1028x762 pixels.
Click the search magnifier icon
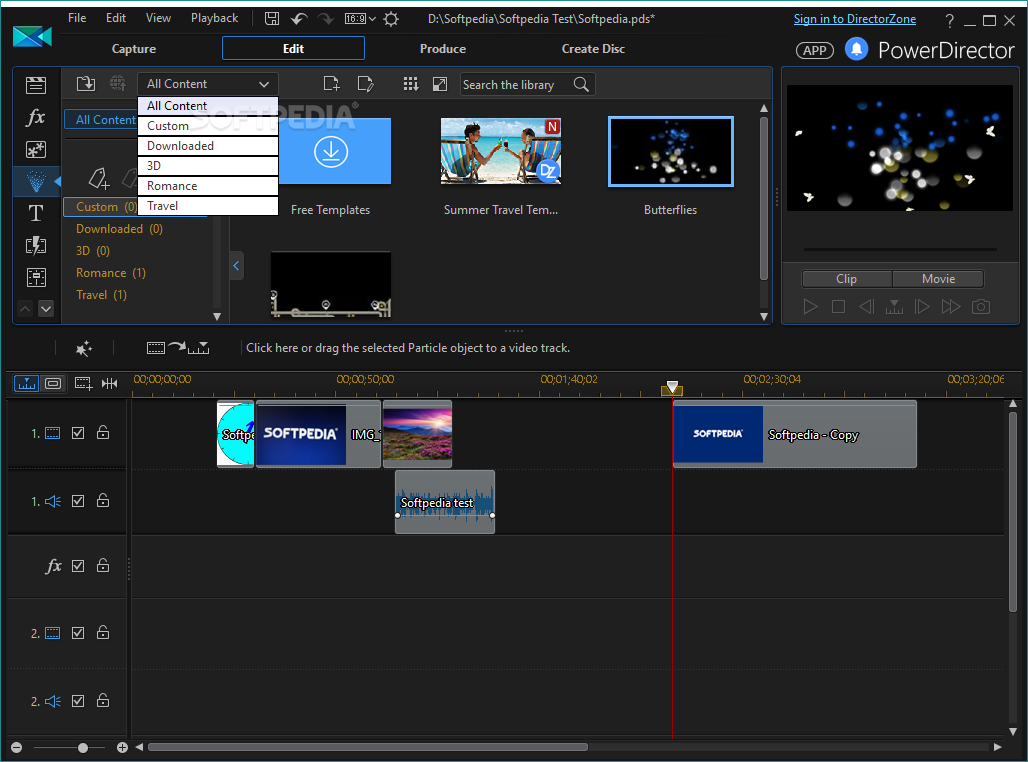581,85
